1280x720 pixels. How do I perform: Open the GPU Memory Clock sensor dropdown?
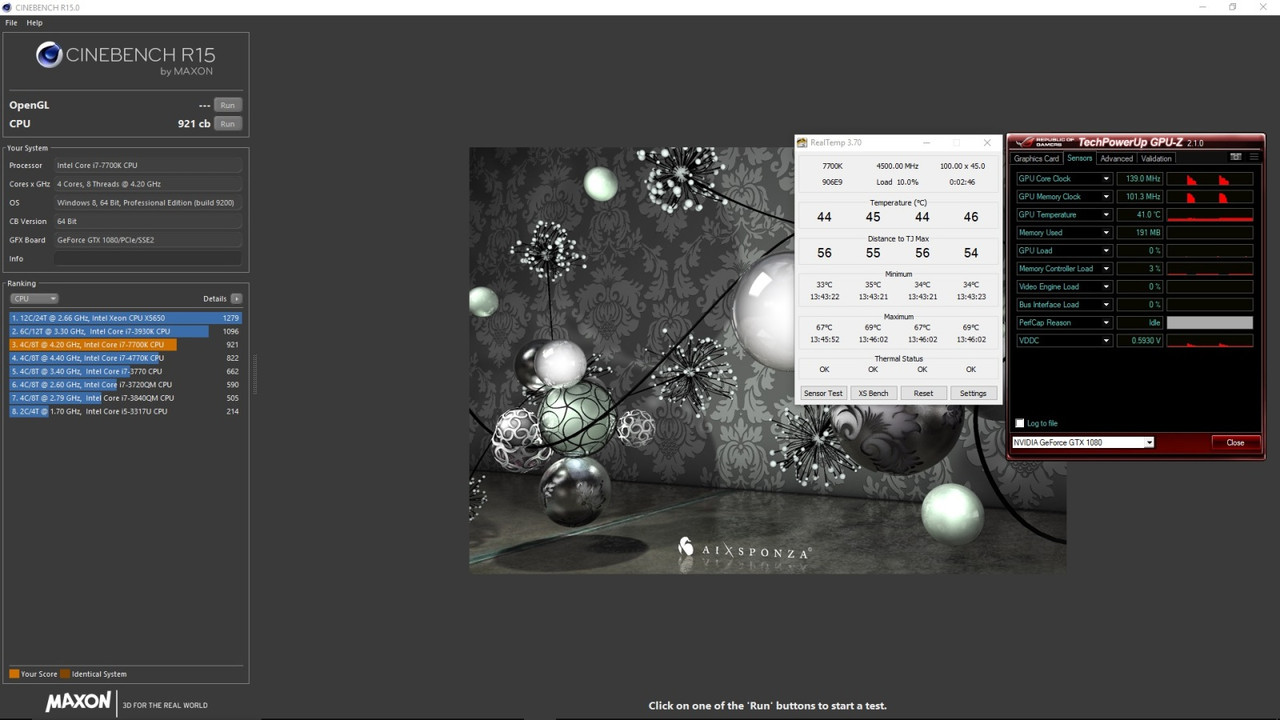[x=1106, y=197]
